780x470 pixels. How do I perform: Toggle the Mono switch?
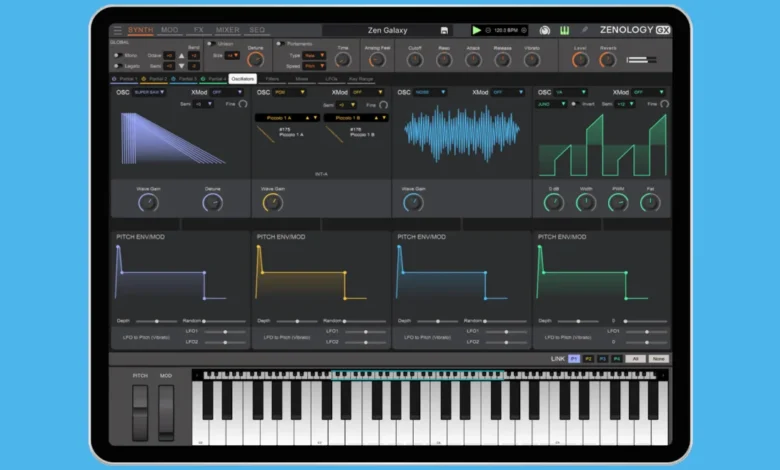click(117, 56)
